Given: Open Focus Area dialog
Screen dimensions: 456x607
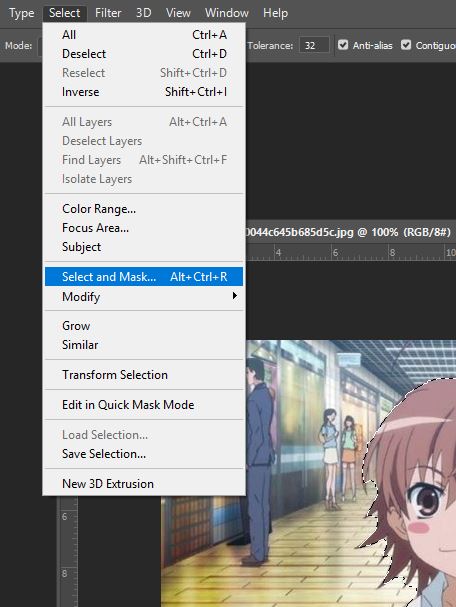Looking at the screenshot, I should click(x=144, y=228).
